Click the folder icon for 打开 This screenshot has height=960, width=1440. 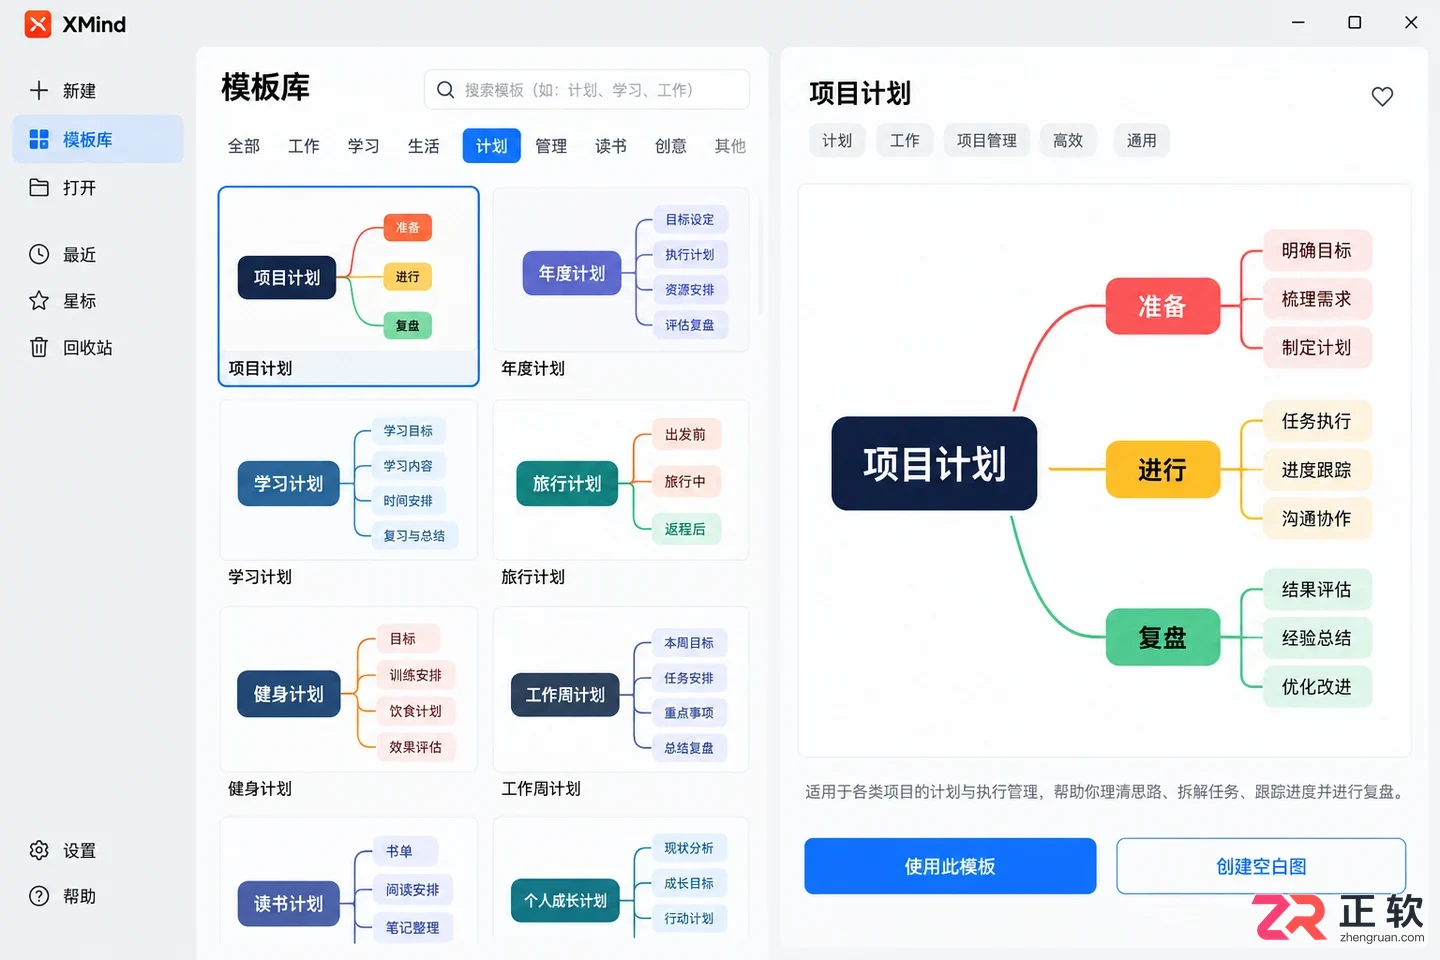click(x=39, y=187)
